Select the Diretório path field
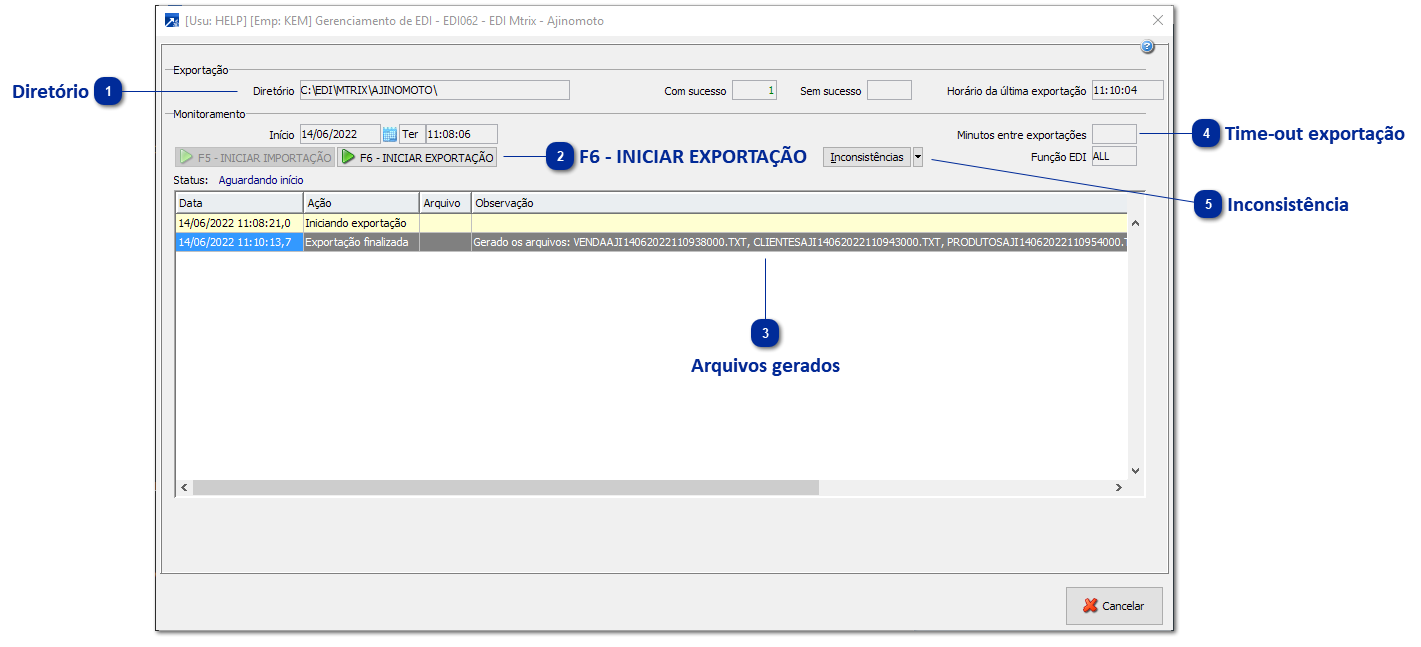This screenshot has width=1421, height=647. pyautogui.click(x=434, y=89)
